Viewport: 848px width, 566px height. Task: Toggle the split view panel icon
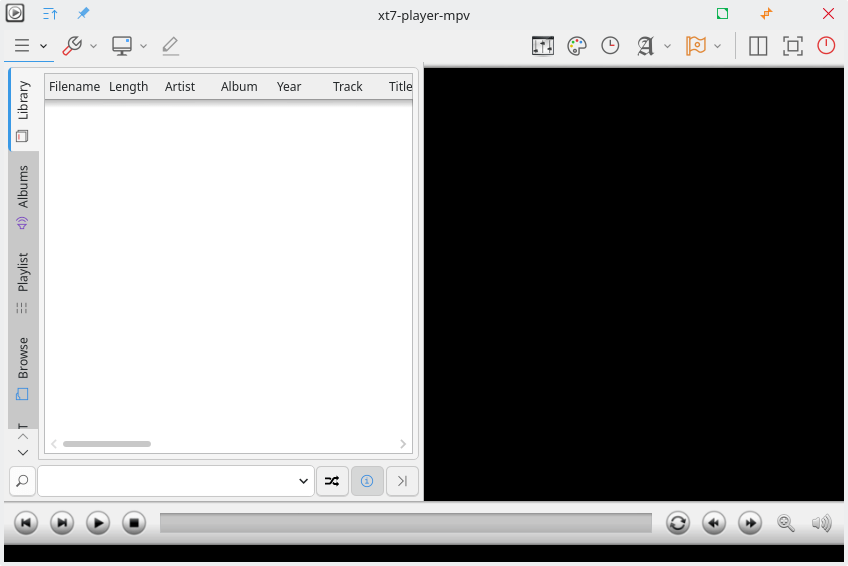click(758, 45)
